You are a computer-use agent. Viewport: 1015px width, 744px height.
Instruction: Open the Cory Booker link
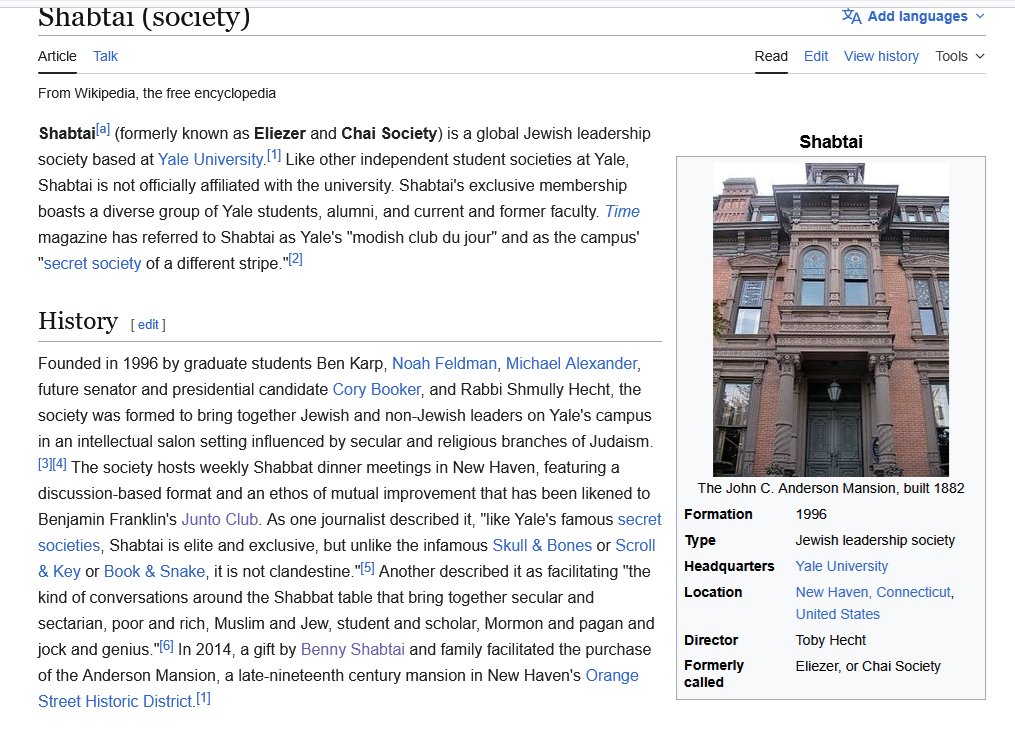377,389
